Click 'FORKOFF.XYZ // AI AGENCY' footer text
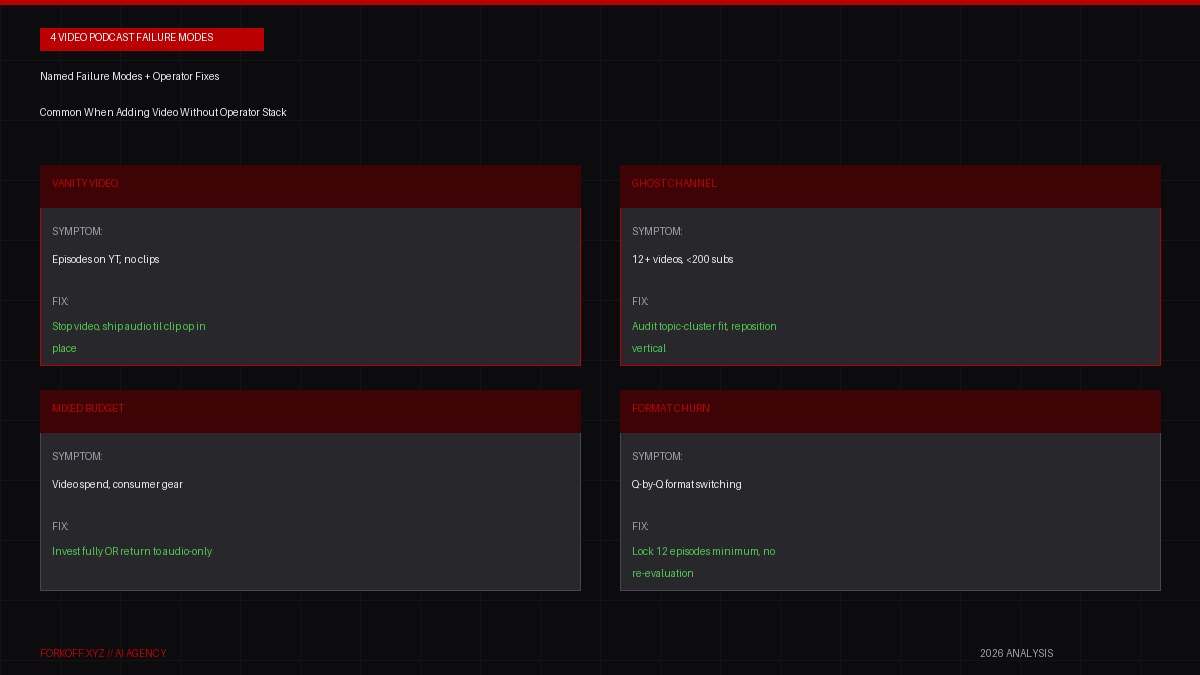This screenshot has width=1200, height=675. [x=103, y=654]
